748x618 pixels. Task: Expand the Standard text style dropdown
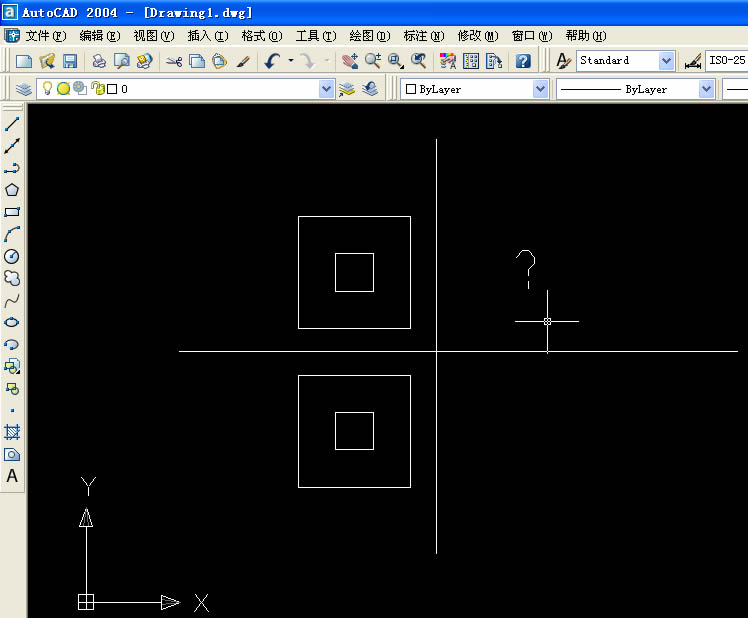pyautogui.click(x=666, y=61)
